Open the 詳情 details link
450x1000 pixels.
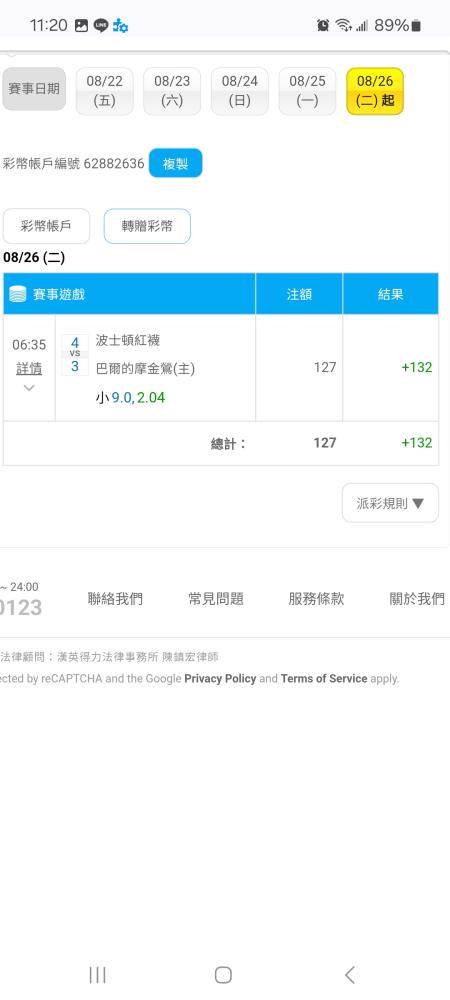(x=29, y=368)
